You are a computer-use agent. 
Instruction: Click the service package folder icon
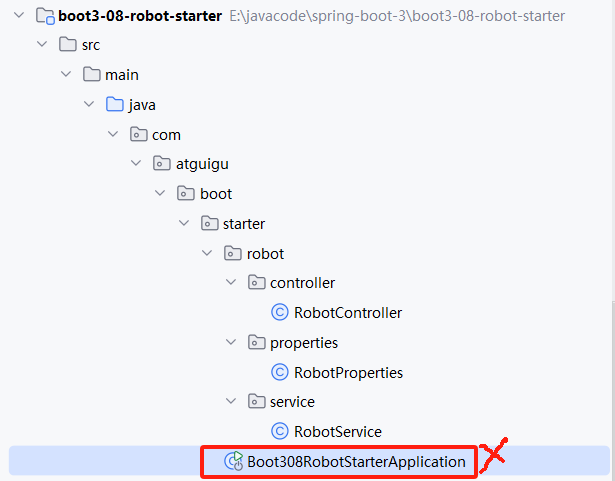(257, 401)
